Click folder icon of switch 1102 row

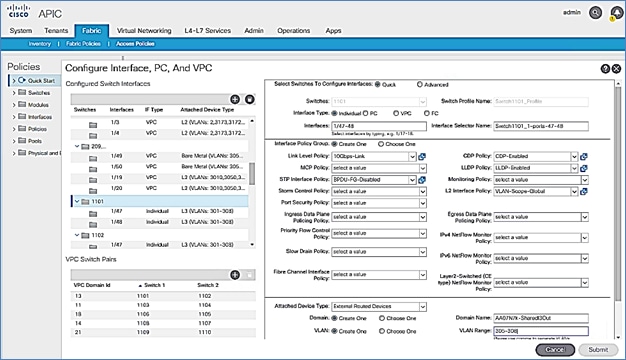[x=85, y=235]
